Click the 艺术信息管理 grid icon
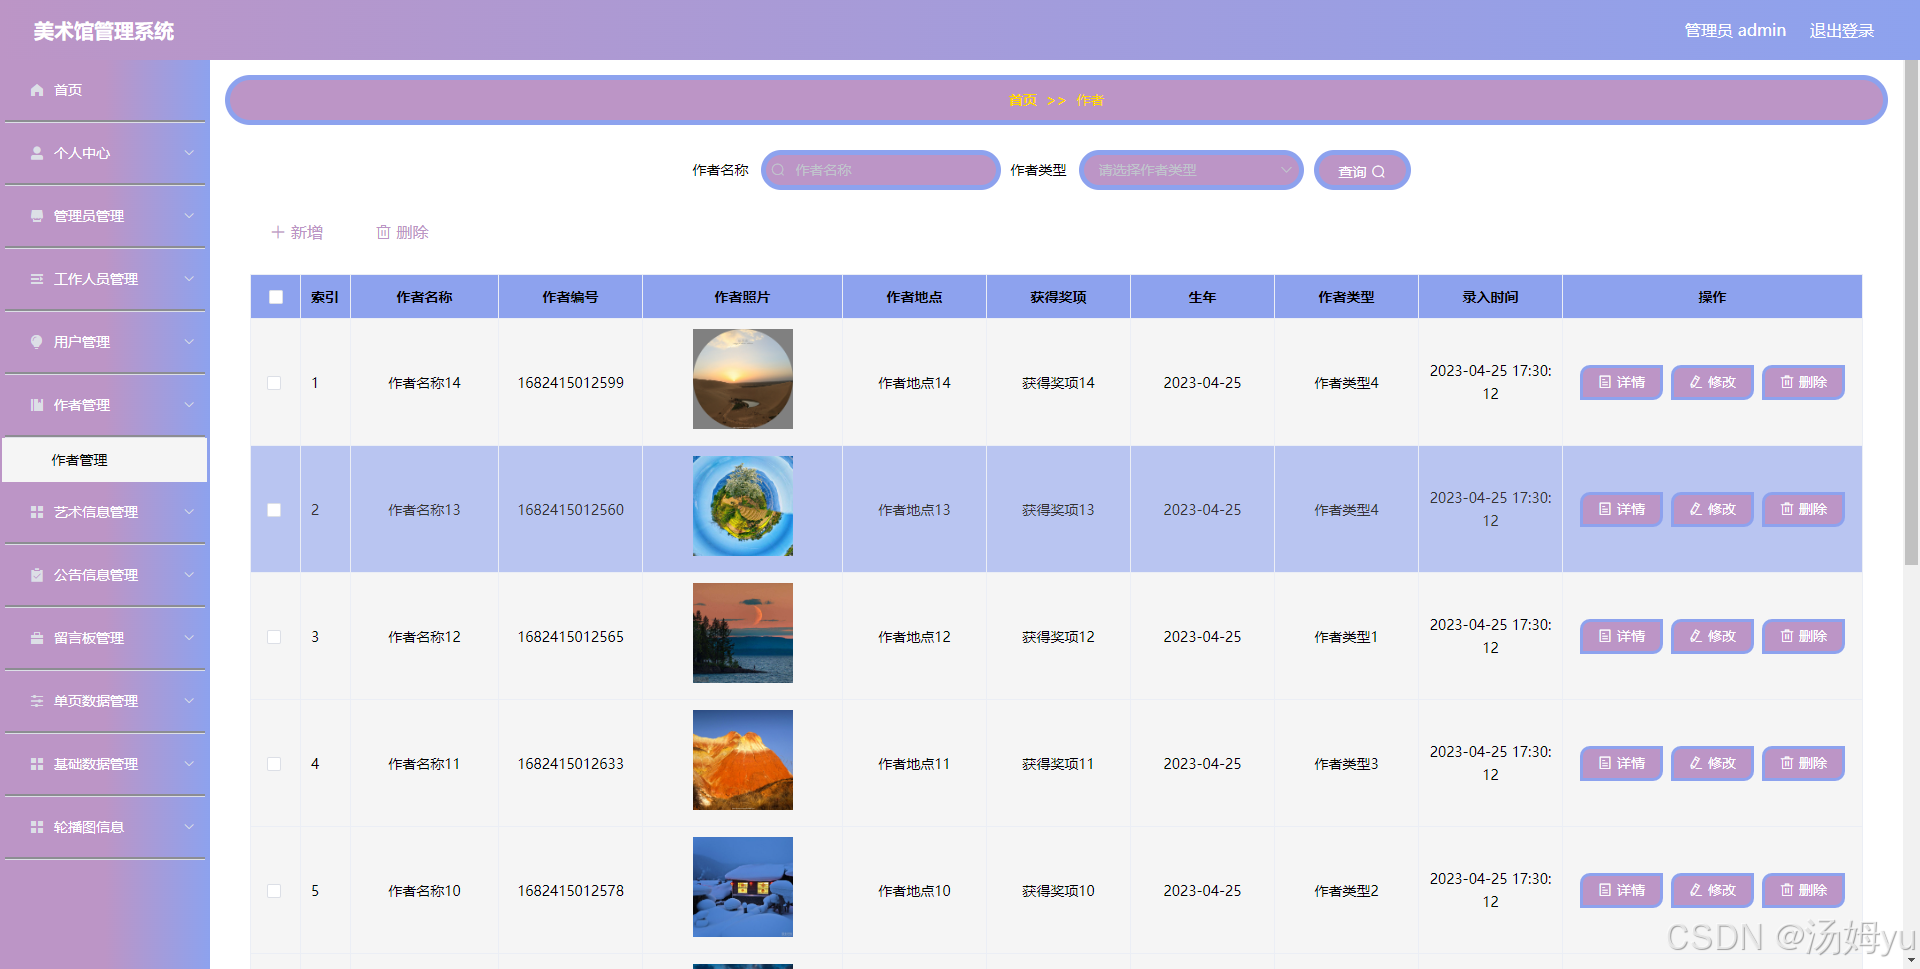 [x=37, y=512]
